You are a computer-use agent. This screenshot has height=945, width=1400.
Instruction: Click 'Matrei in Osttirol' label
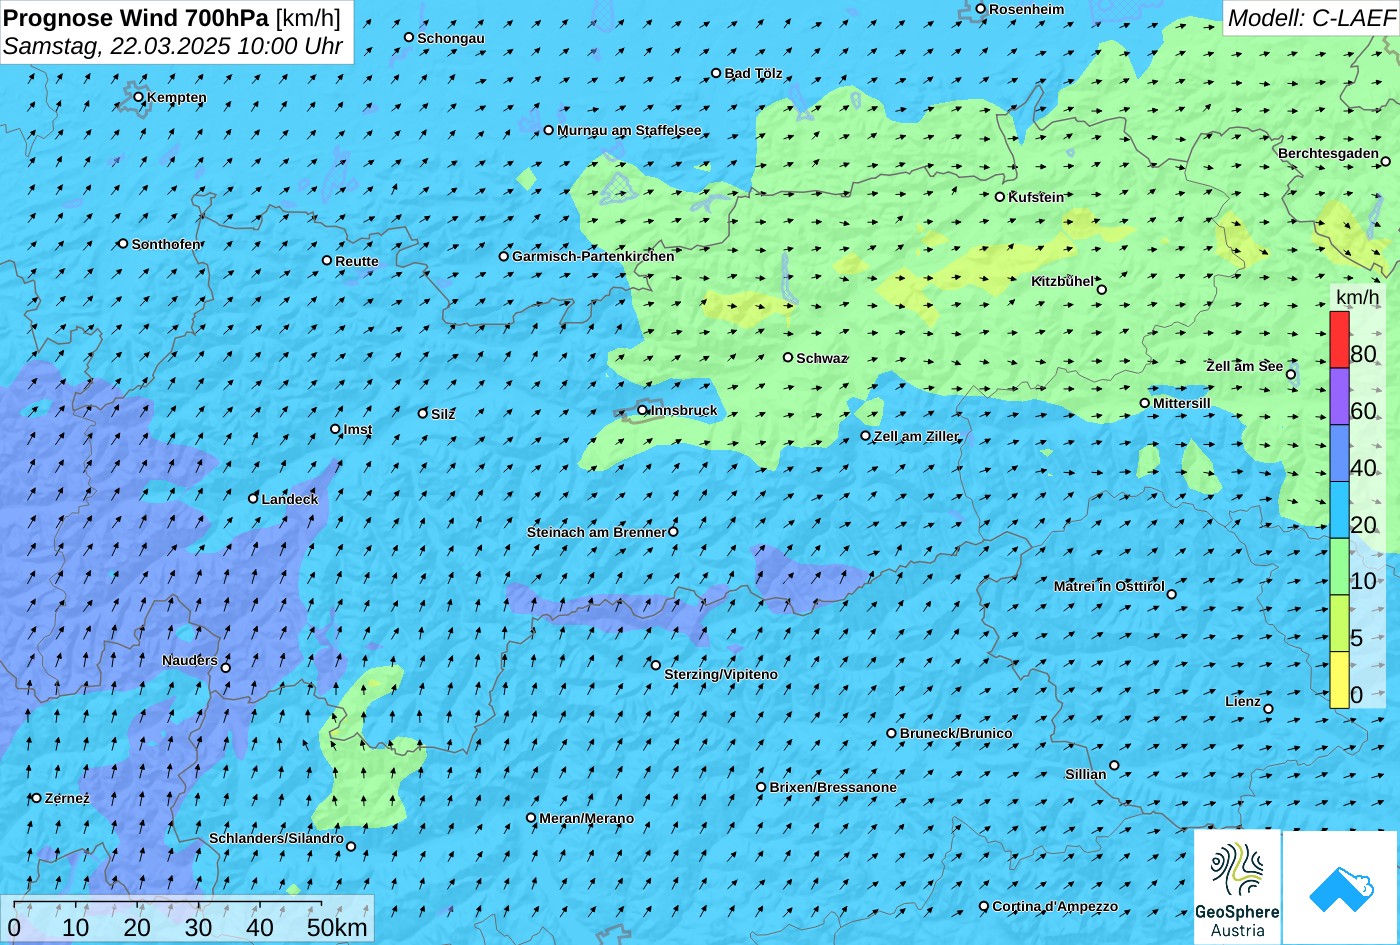pyautogui.click(x=1109, y=586)
